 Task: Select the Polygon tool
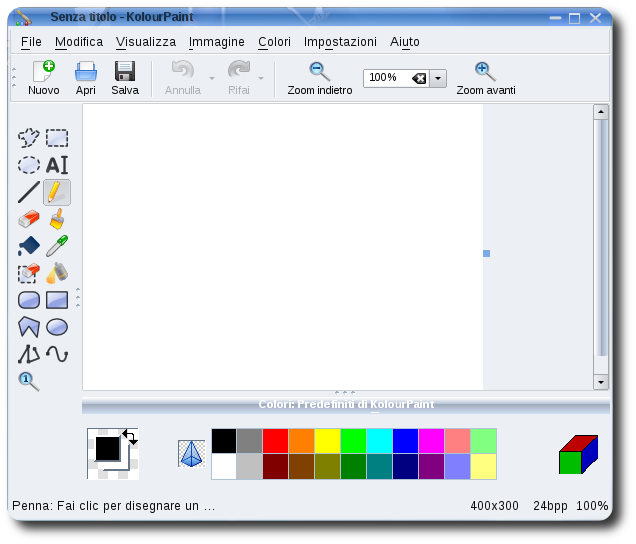[x=28, y=327]
